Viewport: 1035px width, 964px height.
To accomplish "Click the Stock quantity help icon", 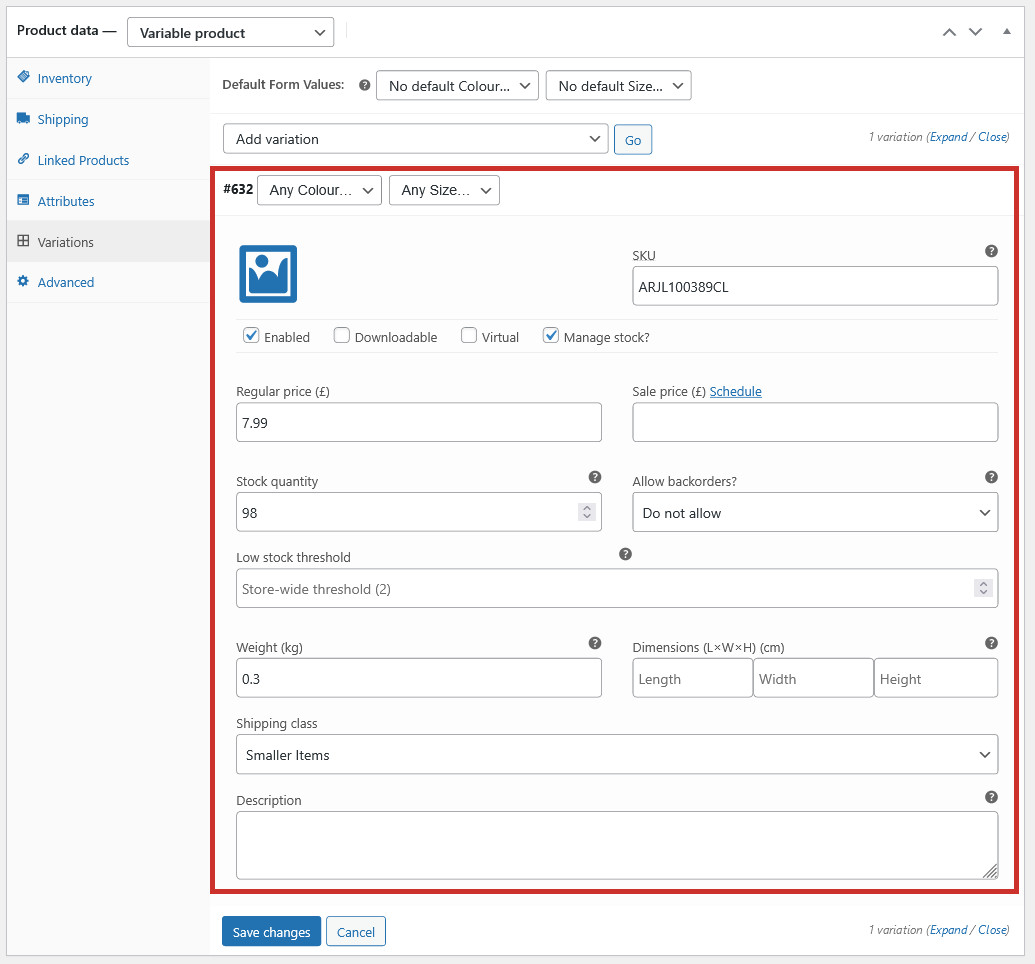I will pos(595,477).
